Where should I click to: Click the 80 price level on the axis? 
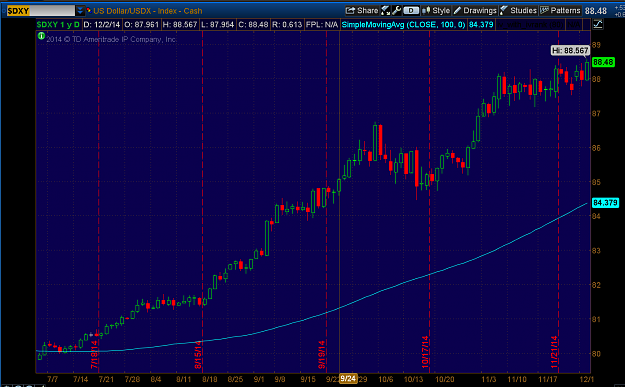tap(596, 354)
